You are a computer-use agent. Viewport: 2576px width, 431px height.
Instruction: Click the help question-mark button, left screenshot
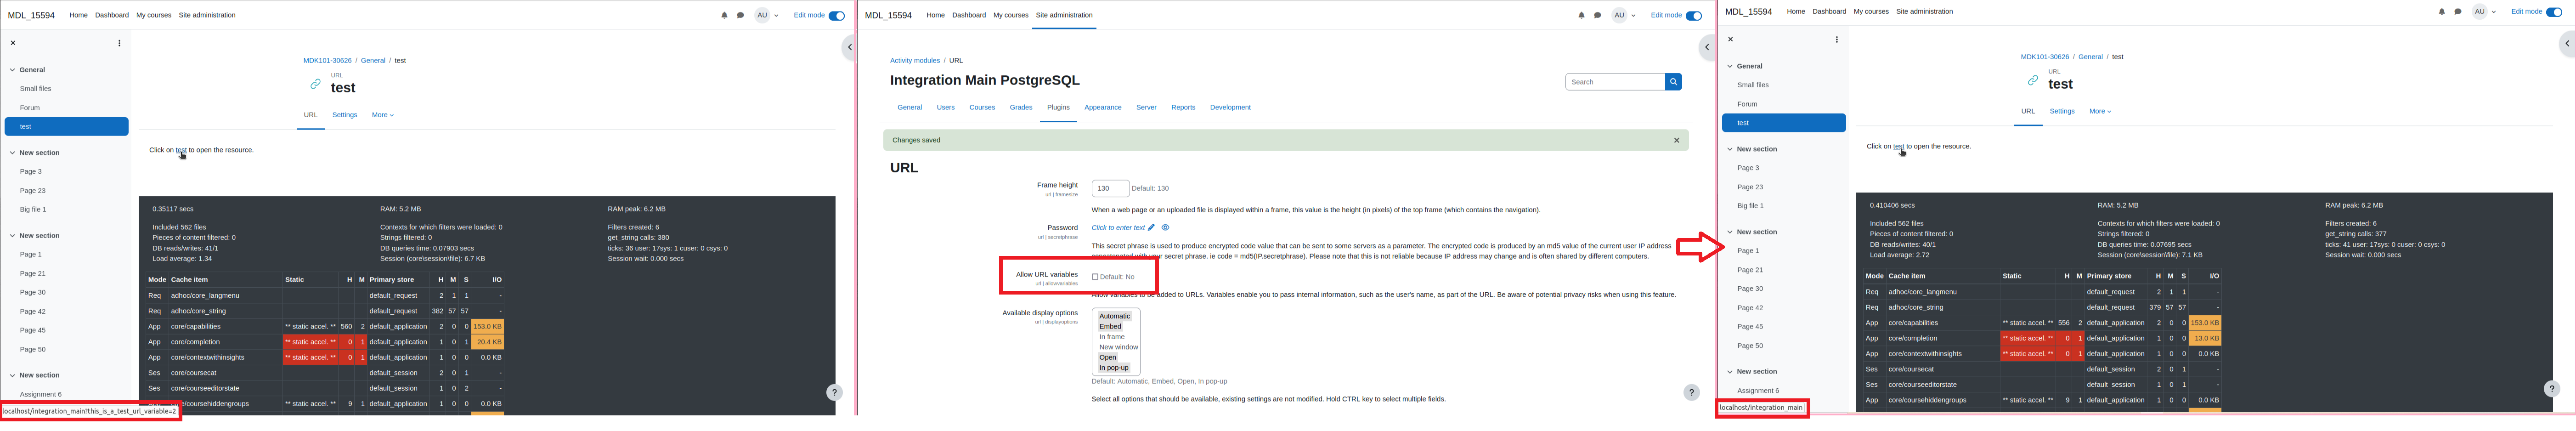(834, 393)
